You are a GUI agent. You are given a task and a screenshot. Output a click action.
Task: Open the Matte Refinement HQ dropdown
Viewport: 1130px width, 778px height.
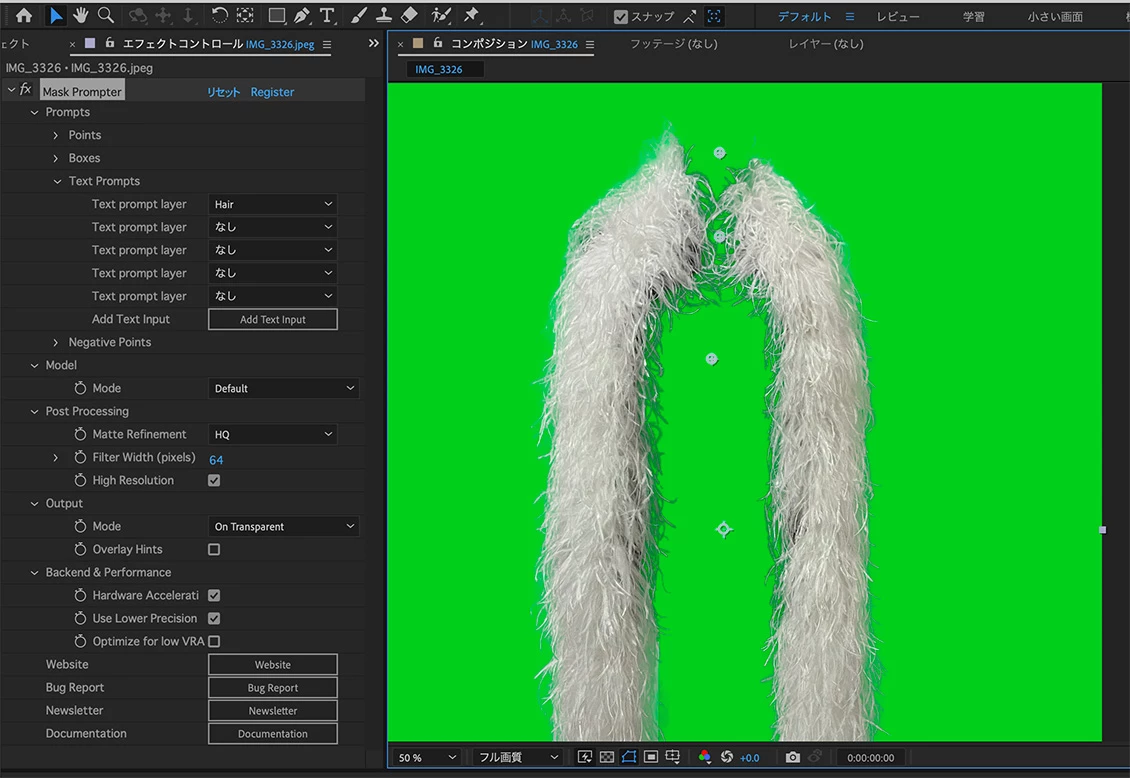273,435
